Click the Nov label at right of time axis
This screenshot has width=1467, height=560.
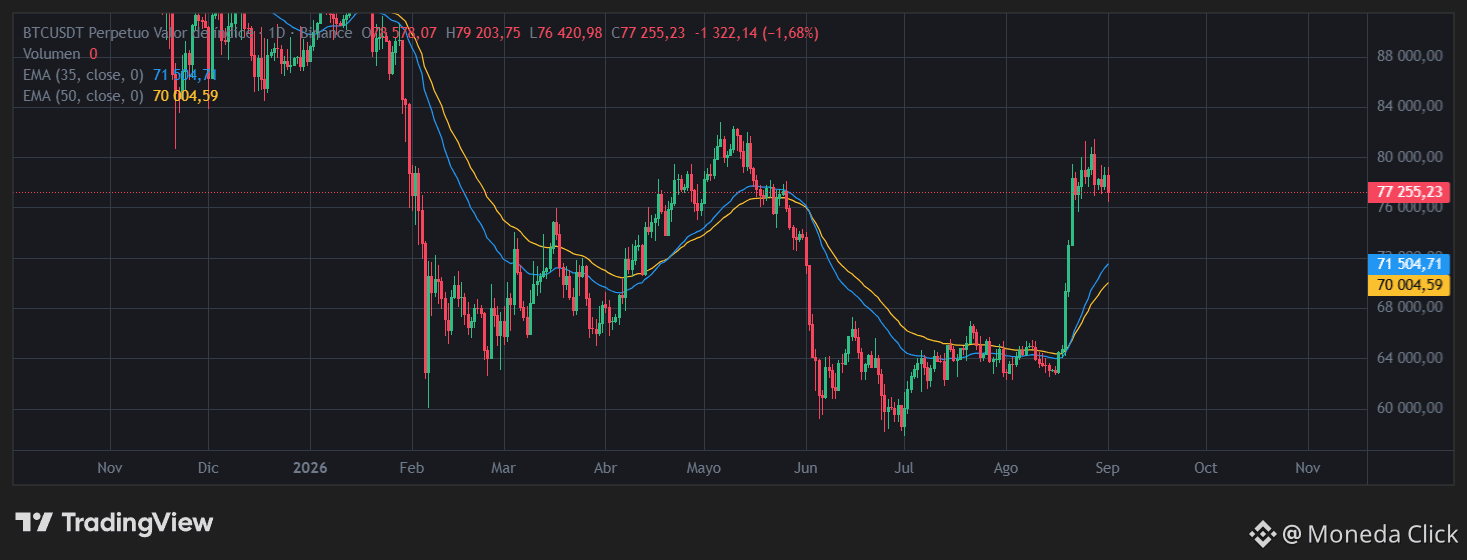point(1308,467)
